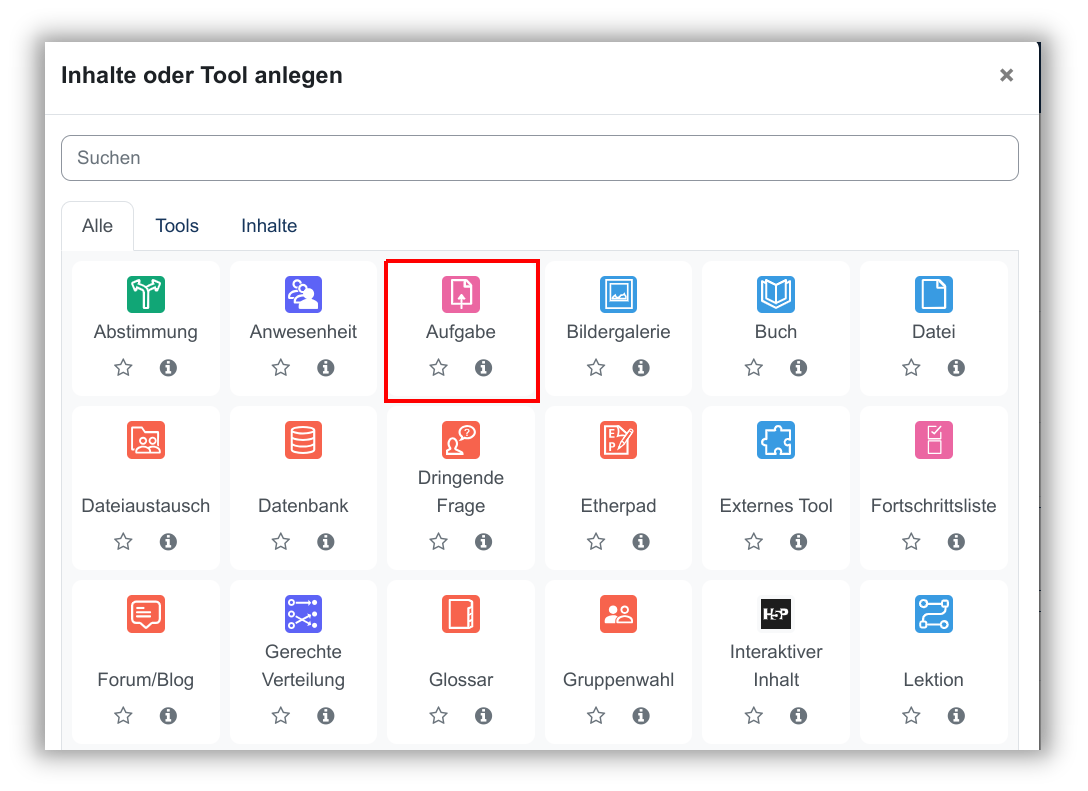Image resolution: width=1088 pixels, height=791 pixels.
Task: Select the H5P Interaktiver Inhalt icon
Action: coord(776,614)
